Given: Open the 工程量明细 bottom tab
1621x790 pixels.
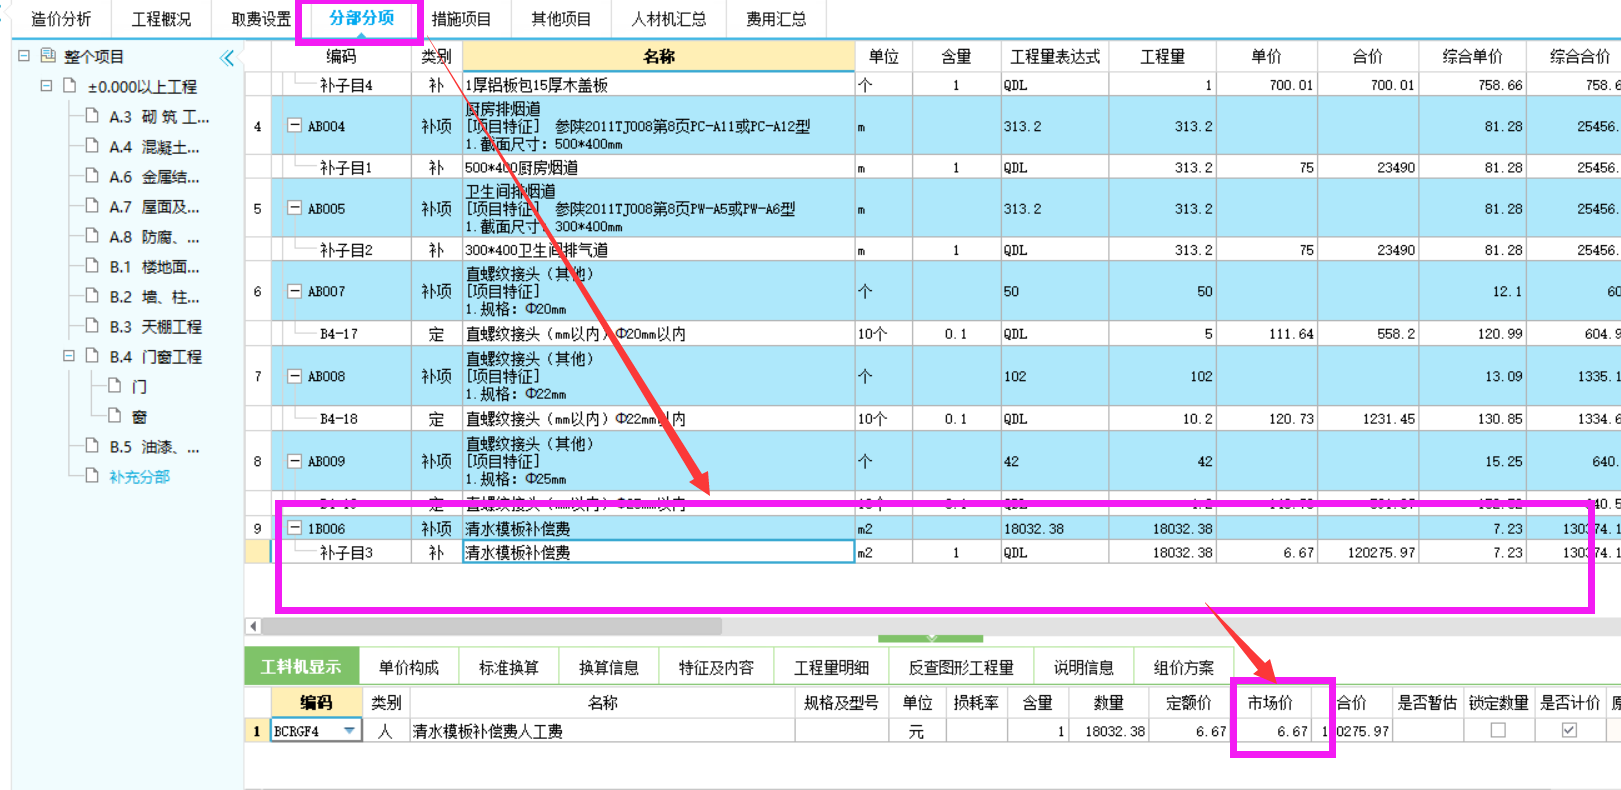Looking at the screenshot, I should [x=831, y=667].
